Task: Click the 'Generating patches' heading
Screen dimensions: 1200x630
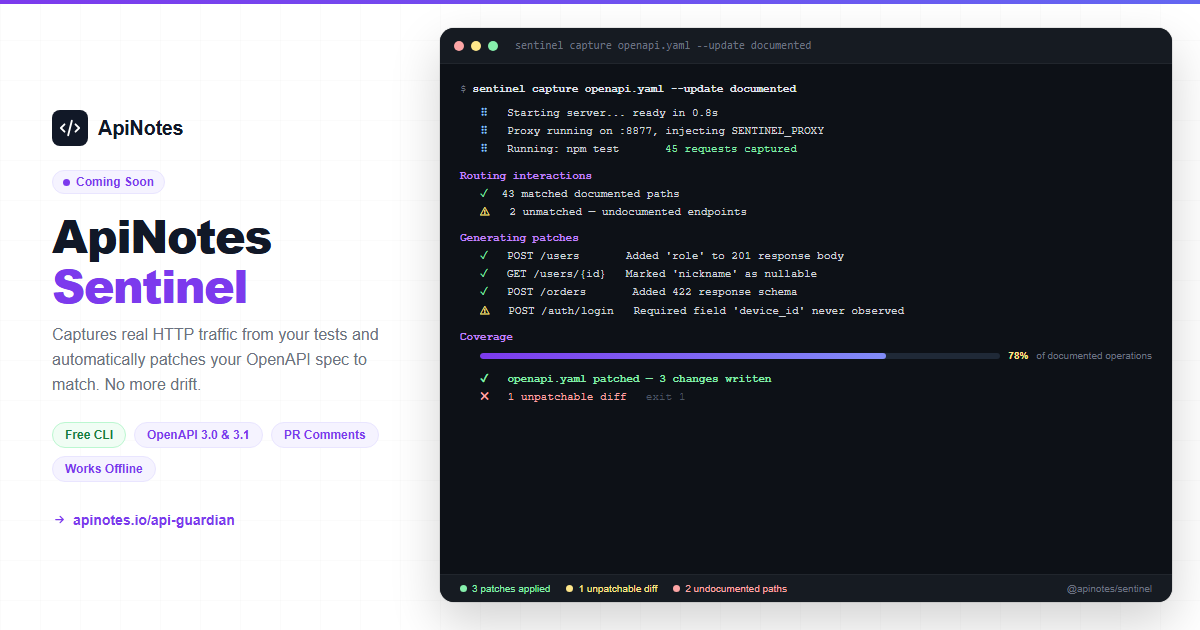Action: click(x=519, y=238)
